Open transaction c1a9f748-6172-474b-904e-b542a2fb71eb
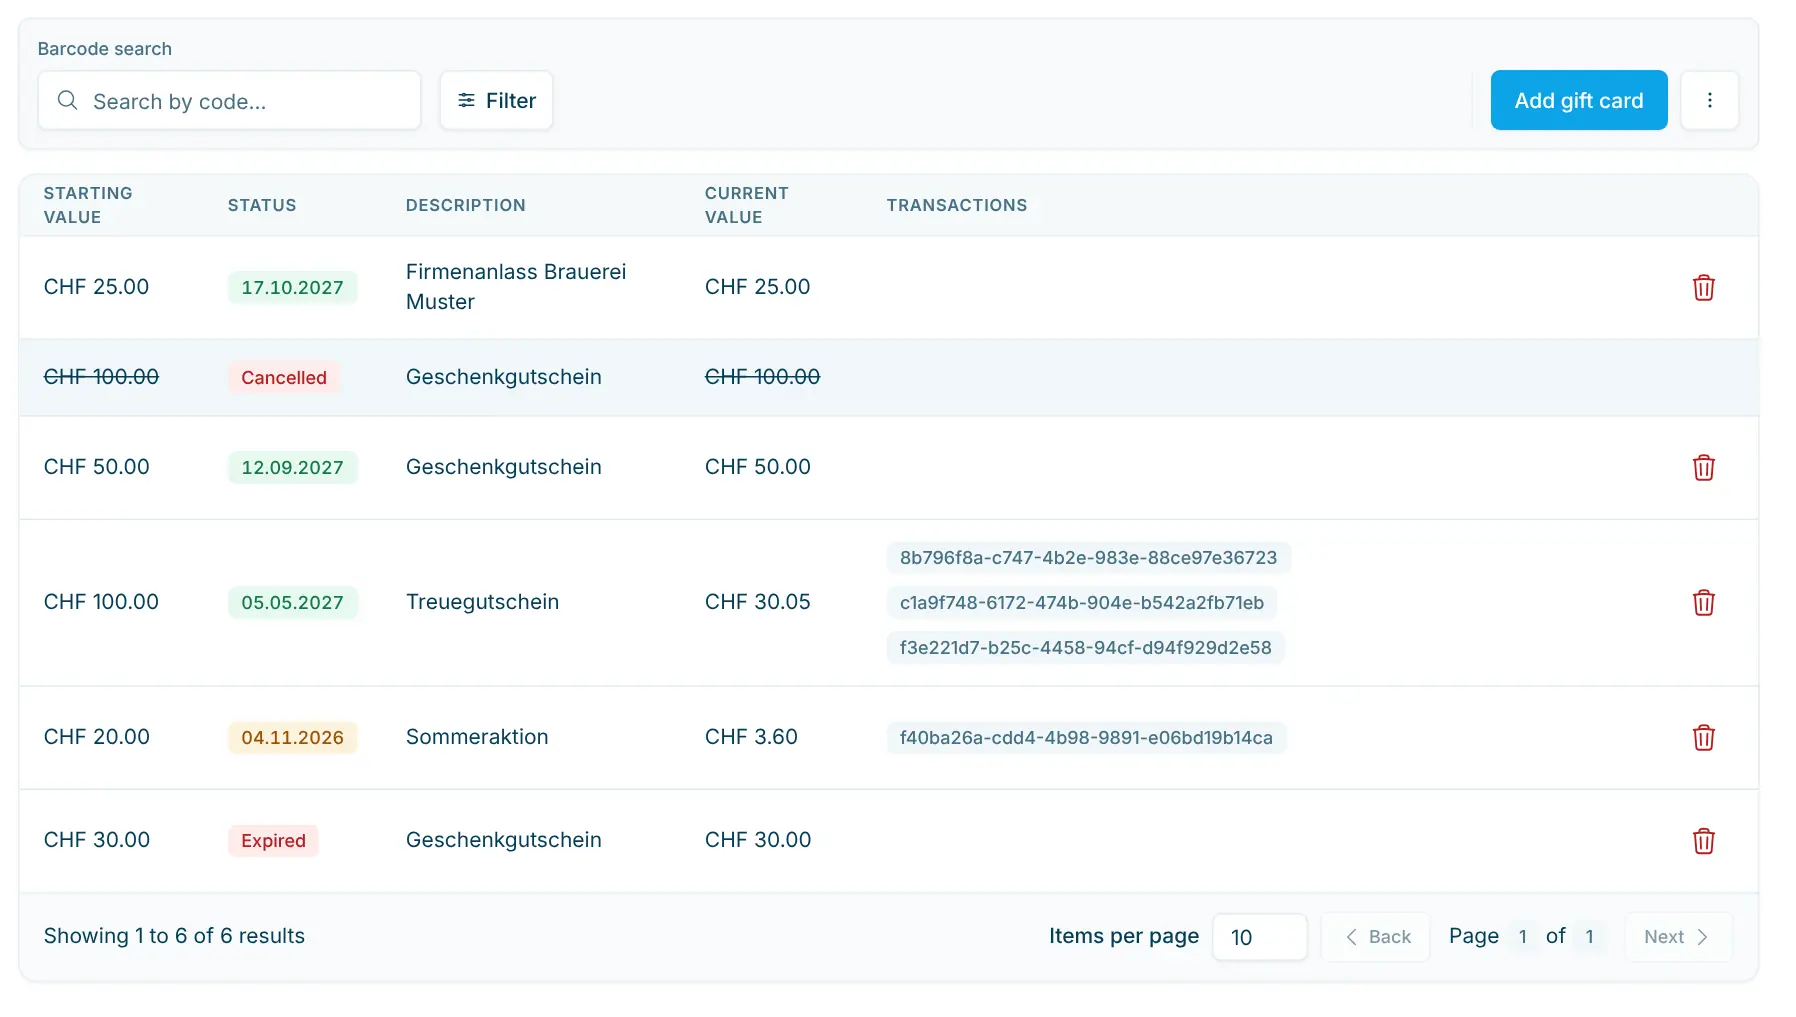The height and width of the screenshot is (1017, 1796). (1081, 603)
